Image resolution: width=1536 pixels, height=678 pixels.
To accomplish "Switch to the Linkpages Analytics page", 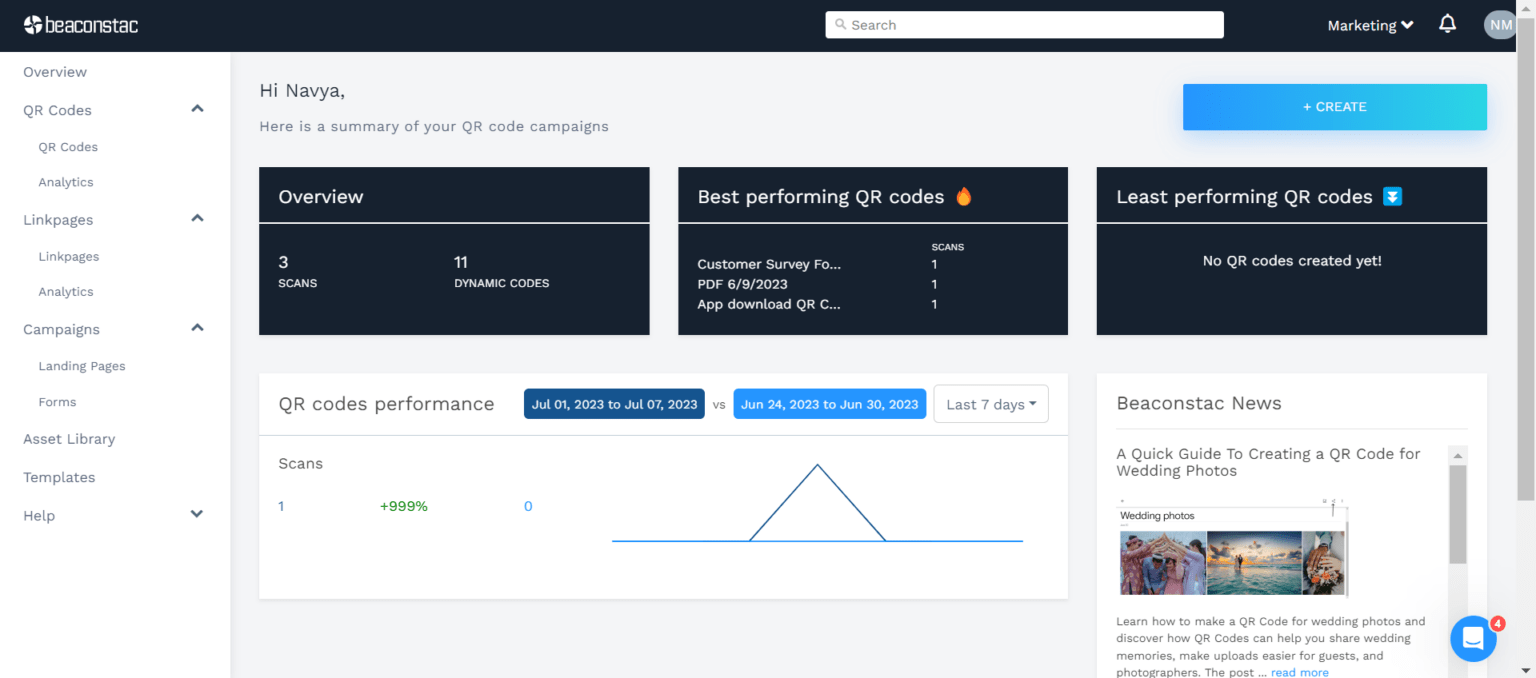I will pos(66,291).
